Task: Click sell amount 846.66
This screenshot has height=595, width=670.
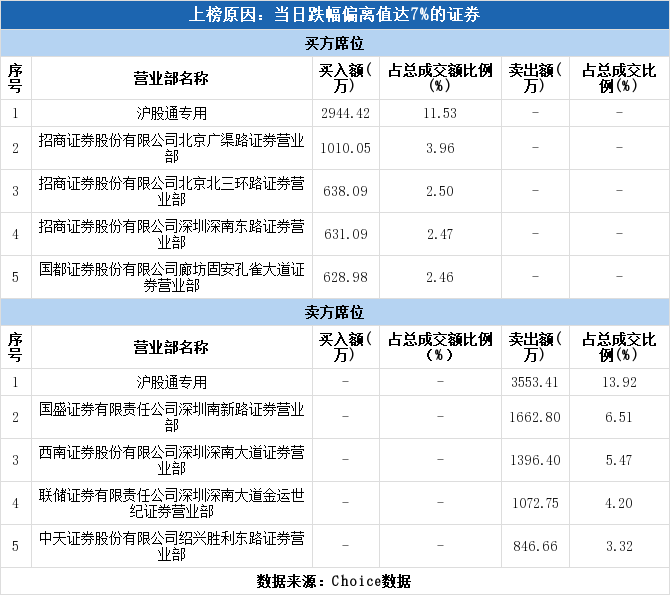Action: tap(535, 546)
